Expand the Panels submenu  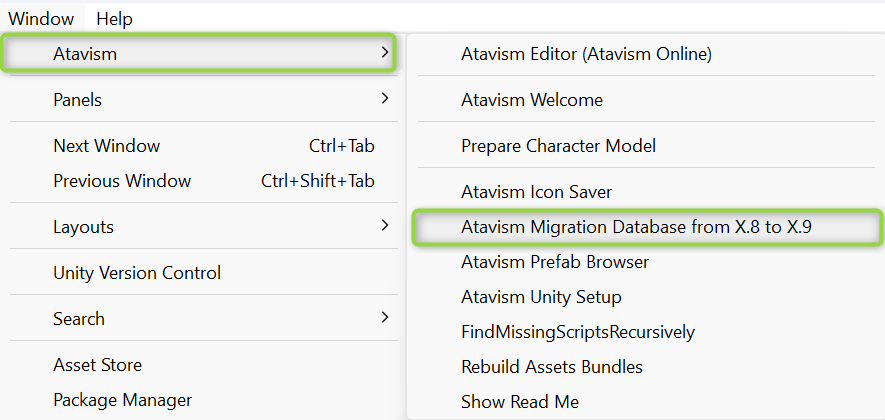[x=78, y=100]
